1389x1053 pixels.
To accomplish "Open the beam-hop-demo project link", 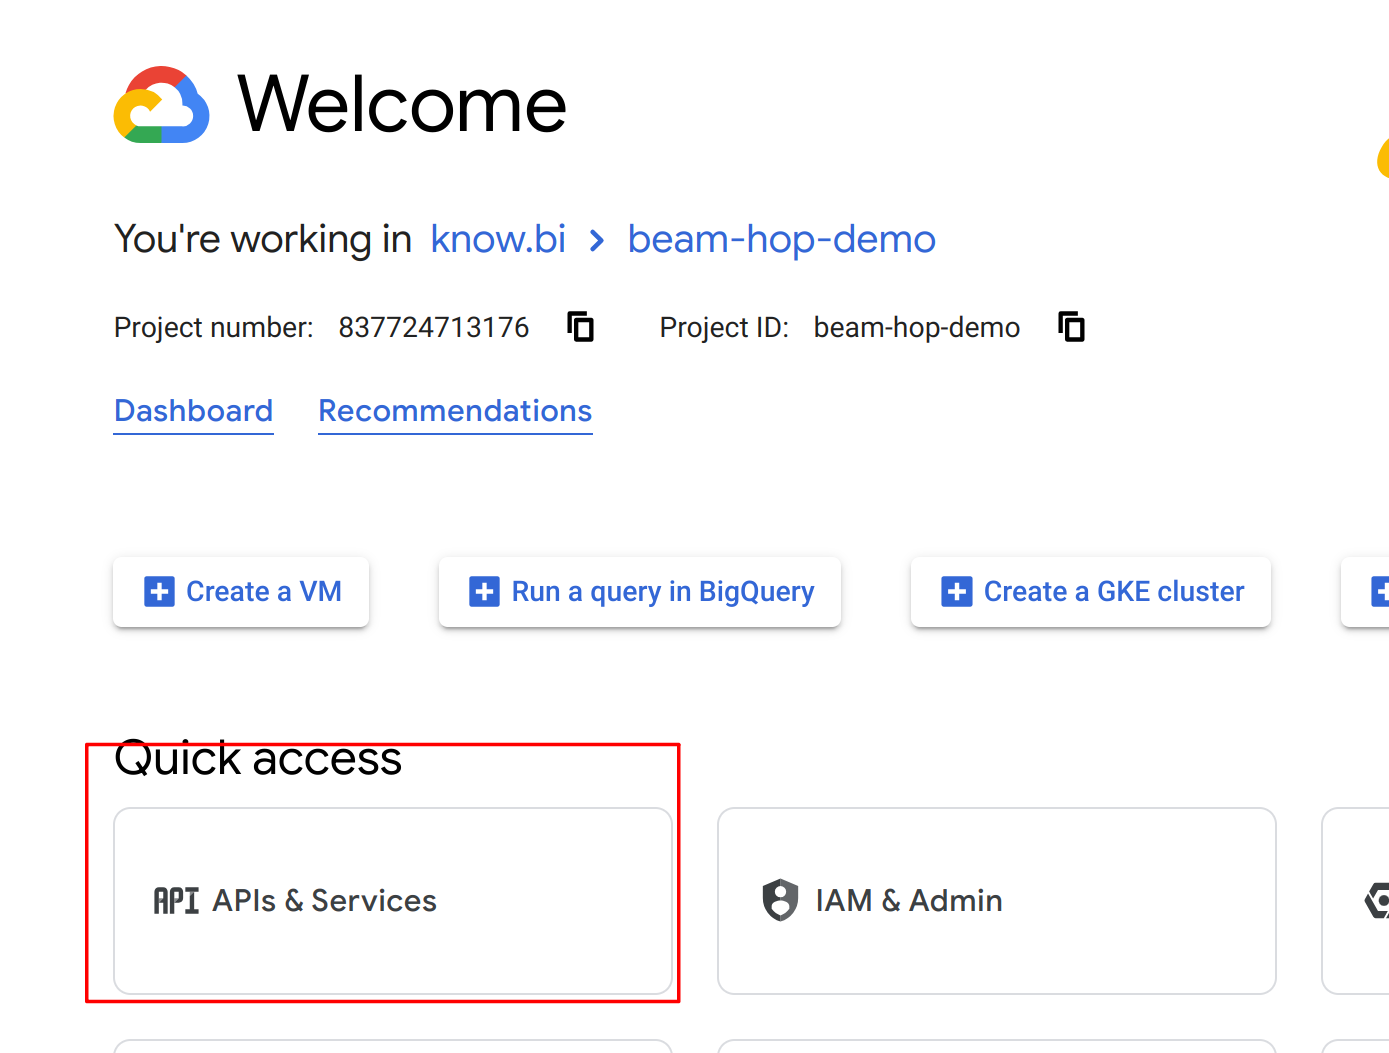I will pyautogui.click(x=781, y=240).
